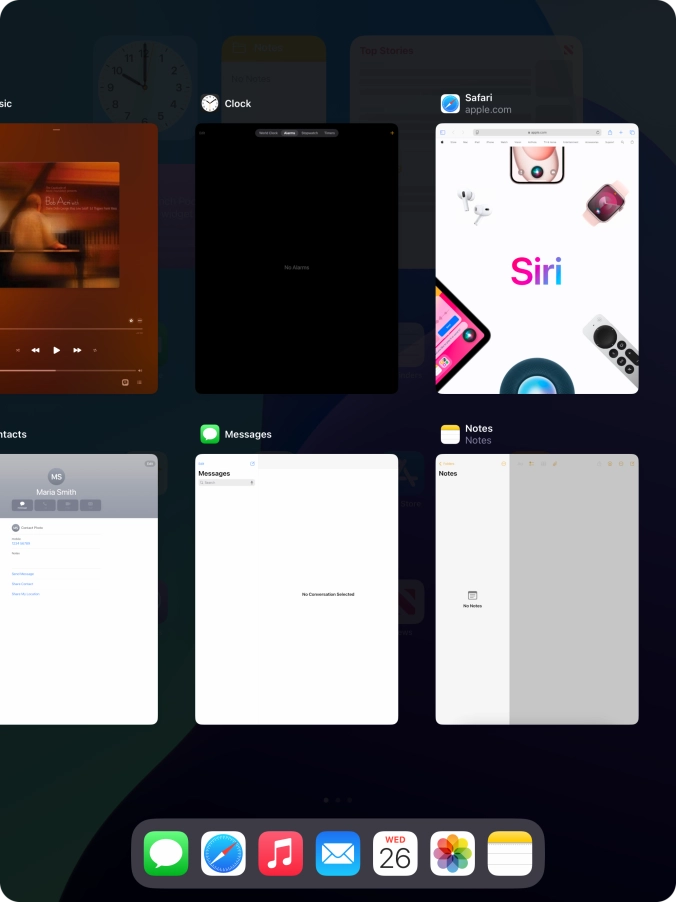Switch to the Clock app card
The image size is (676, 902).
click(296, 260)
